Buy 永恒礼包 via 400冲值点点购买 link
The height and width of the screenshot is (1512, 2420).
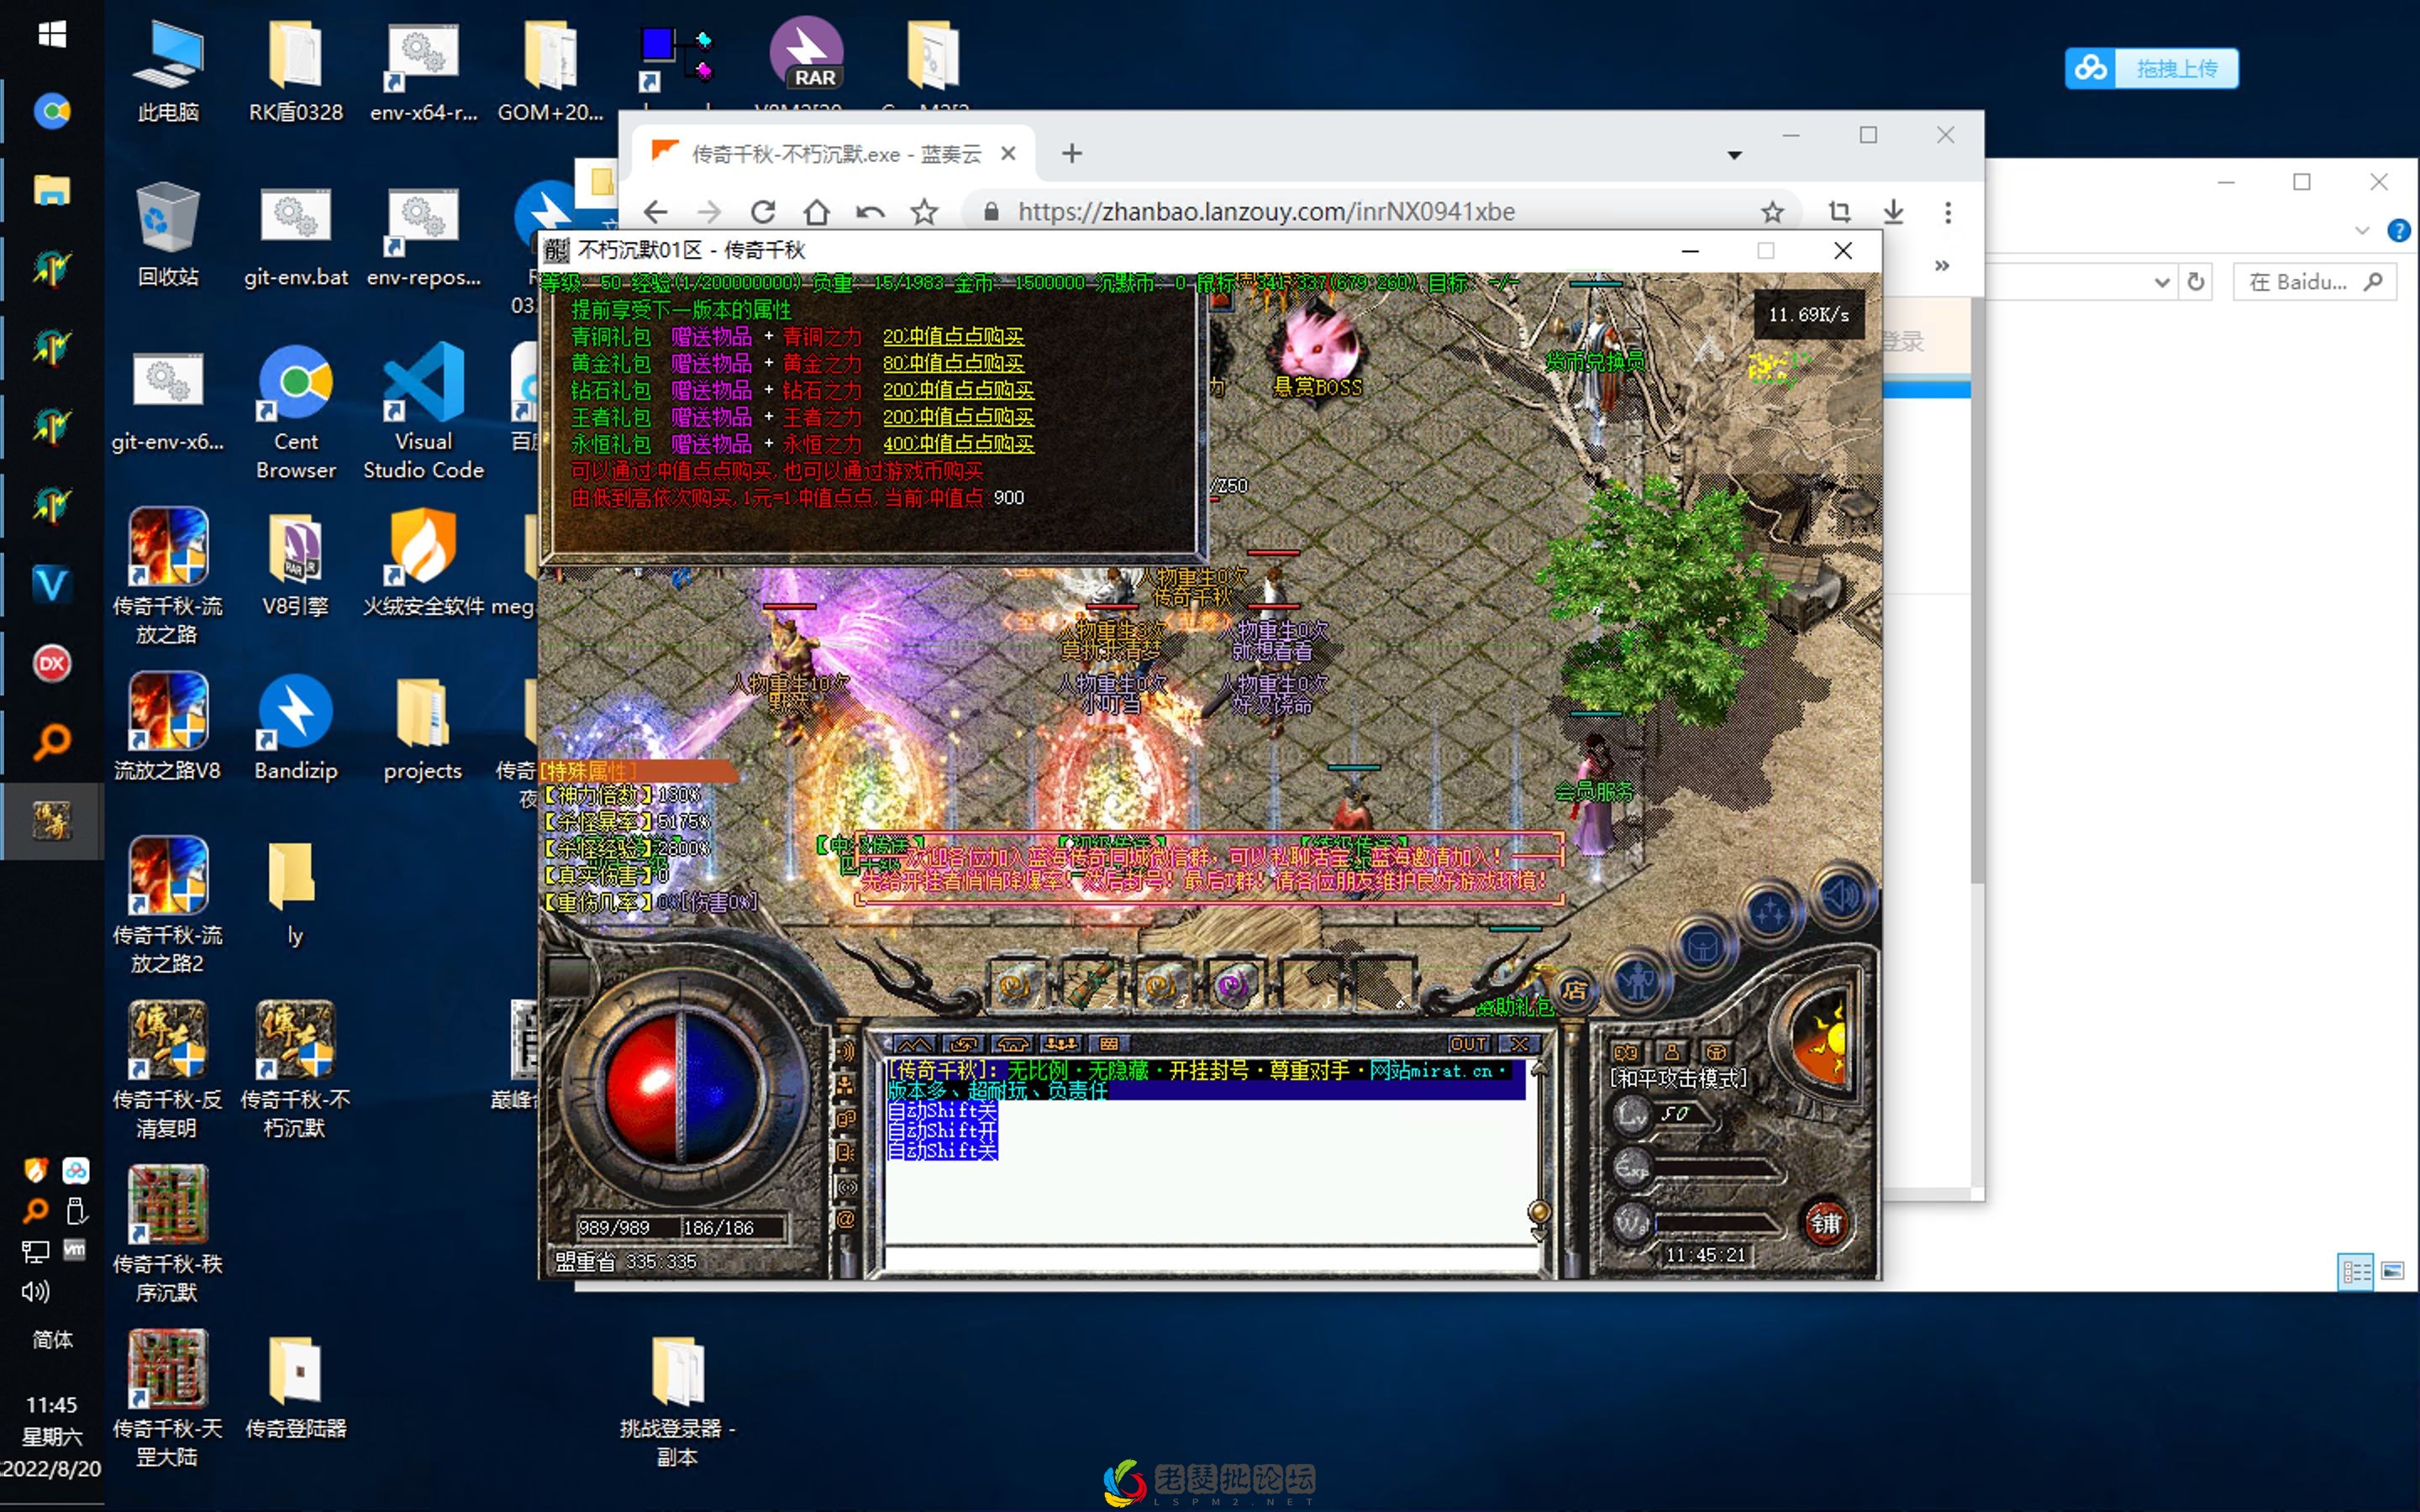pyautogui.click(x=958, y=443)
